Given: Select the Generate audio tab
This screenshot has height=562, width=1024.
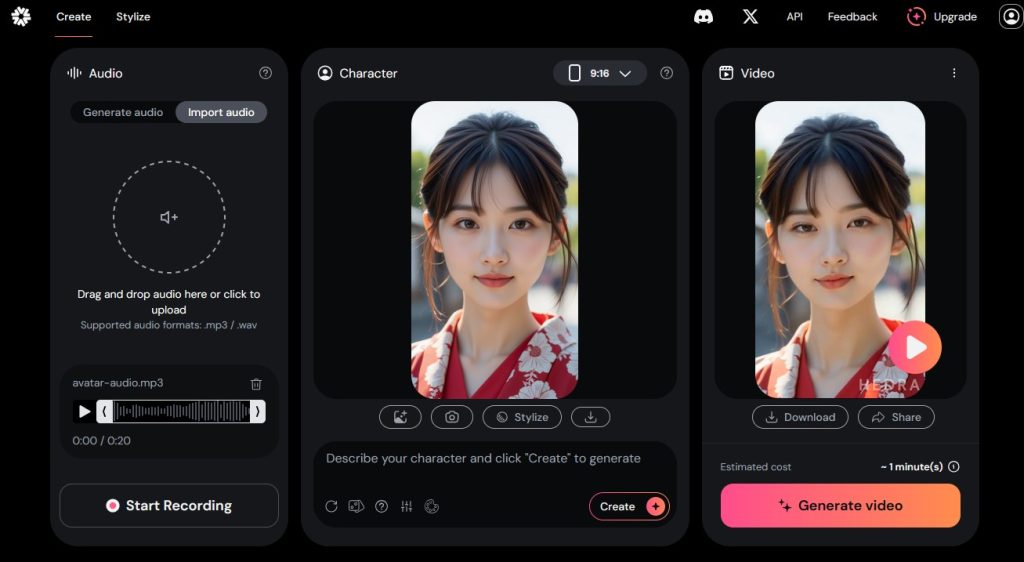Looking at the screenshot, I should (123, 112).
